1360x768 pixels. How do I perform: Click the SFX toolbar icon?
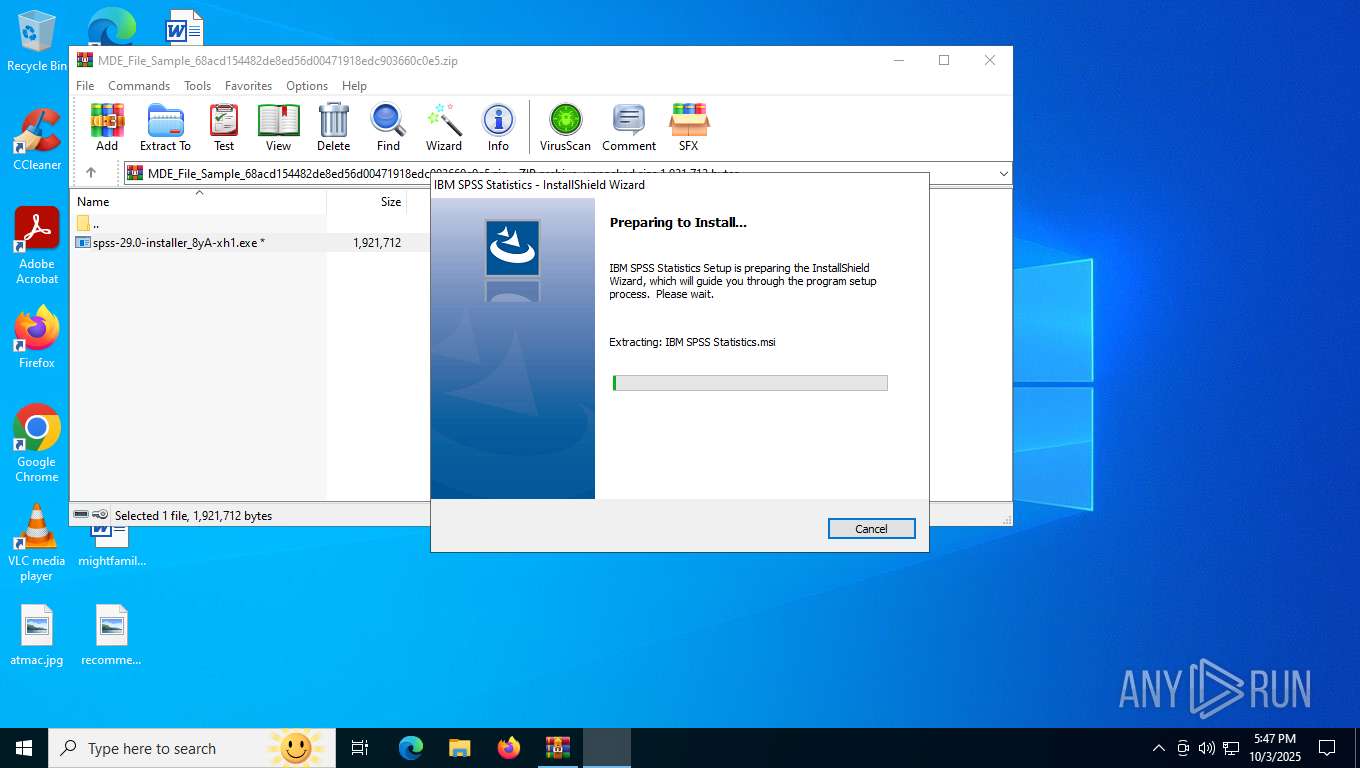[688, 127]
